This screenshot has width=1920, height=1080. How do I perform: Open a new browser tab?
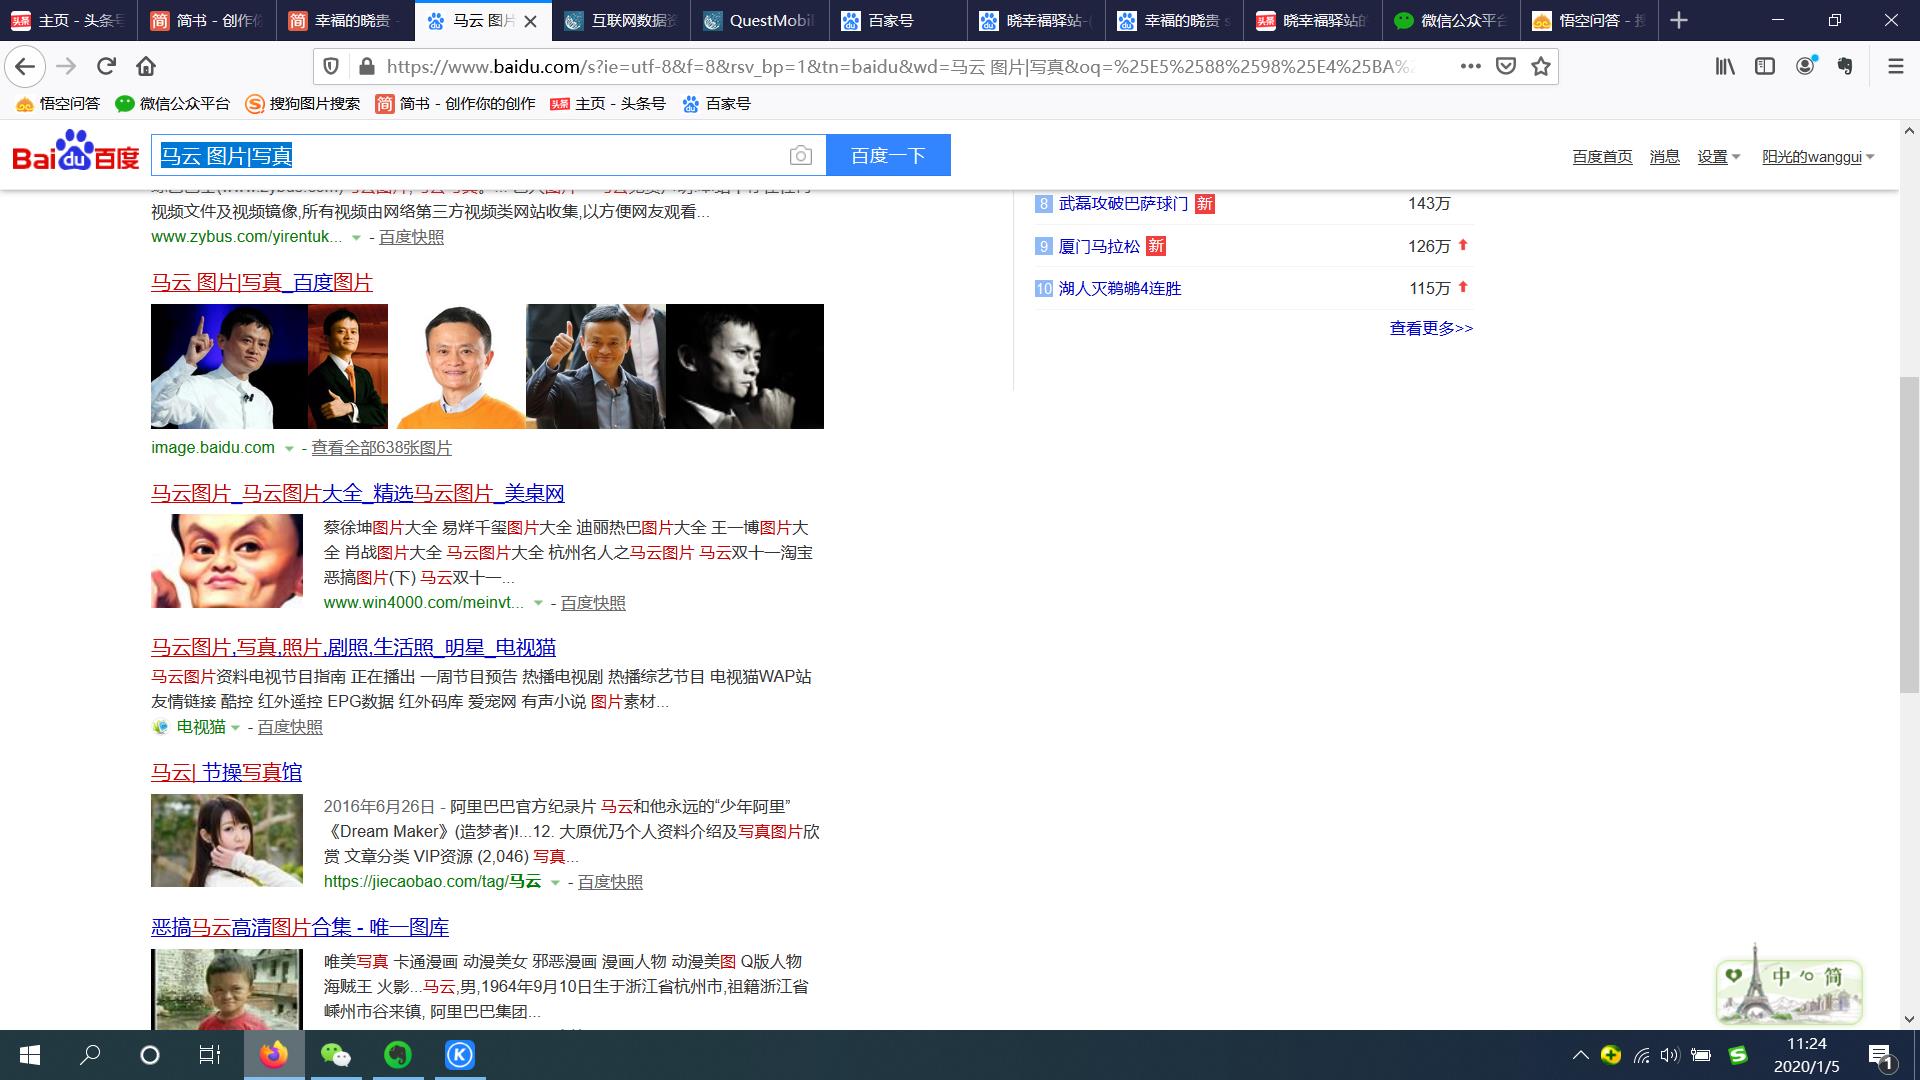(x=1679, y=20)
